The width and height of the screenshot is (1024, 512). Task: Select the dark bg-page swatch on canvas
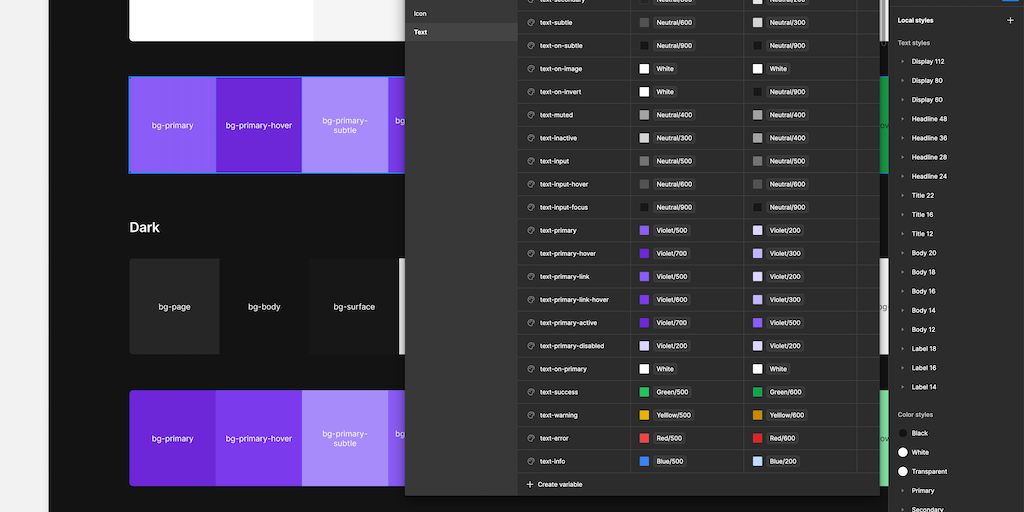point(174,307)
